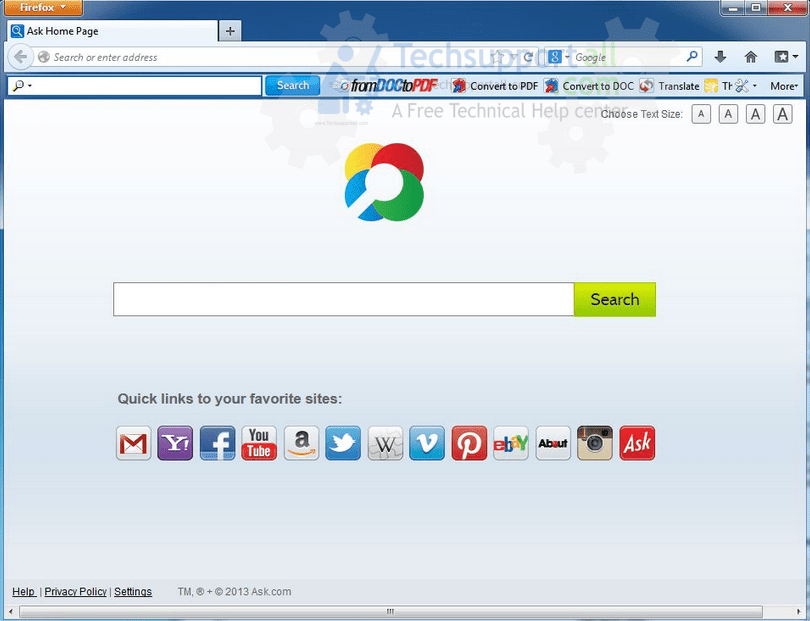Open the Facebook quick link icon

point(217,443)
